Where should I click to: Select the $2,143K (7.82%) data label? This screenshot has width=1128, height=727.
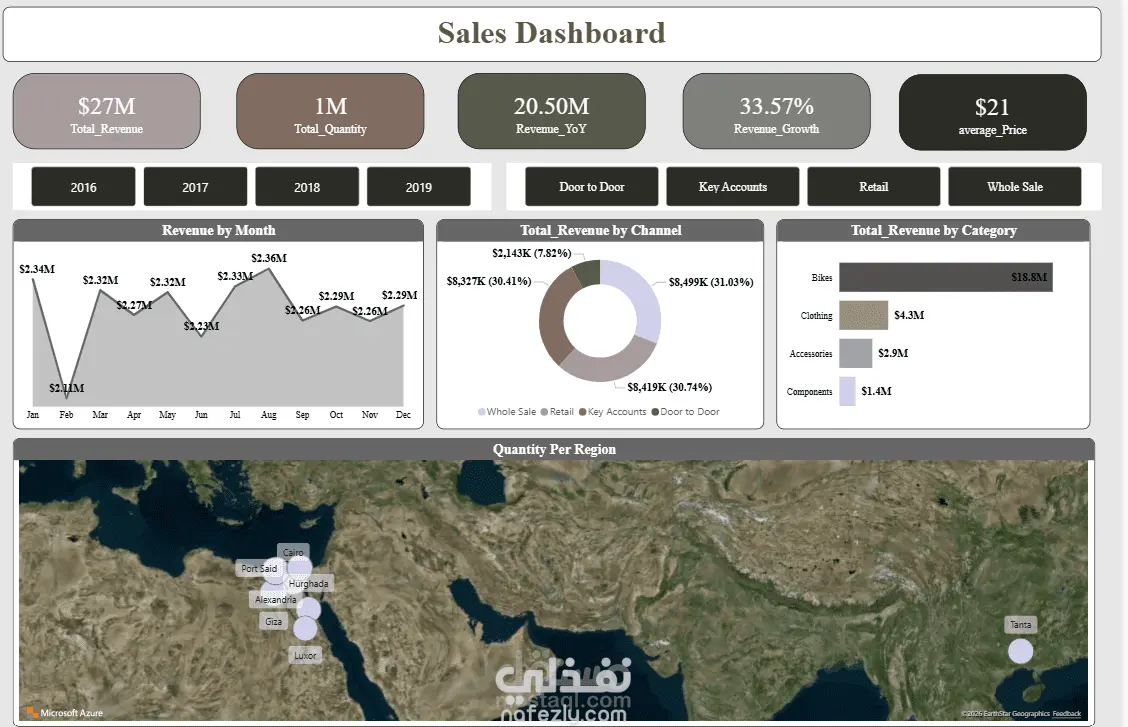click(532, 253)
